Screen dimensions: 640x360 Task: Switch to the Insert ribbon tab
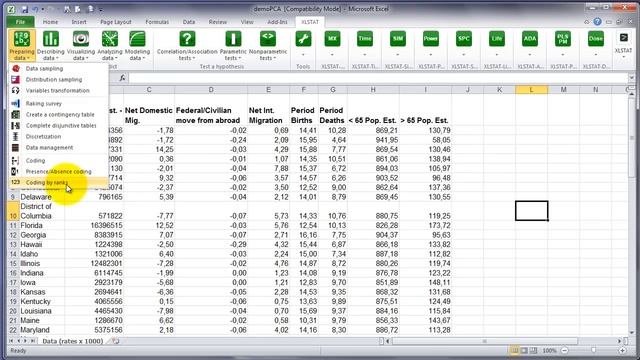coord(79,22)
